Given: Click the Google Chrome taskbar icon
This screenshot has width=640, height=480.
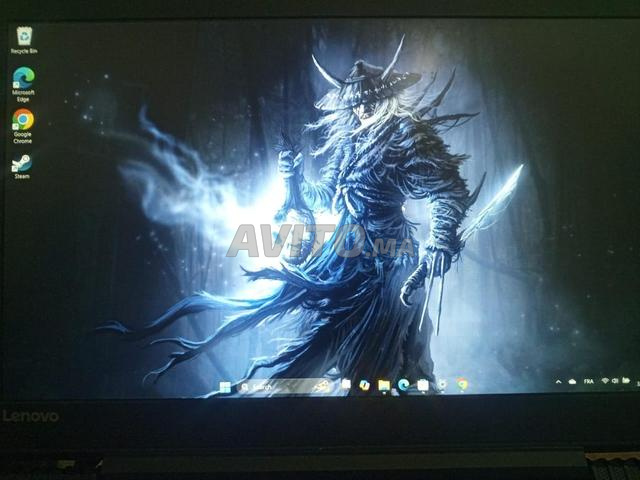Looking at the screenshot, I should point(462,383).
